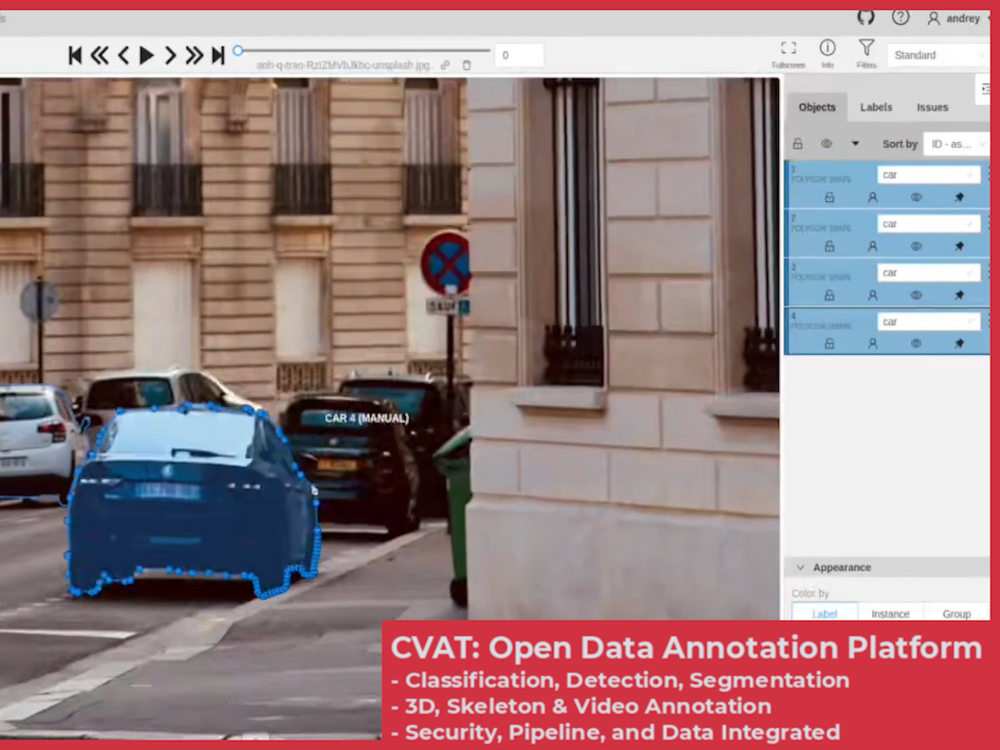
Task: Toggle occluded for object 4
Action: coord(872,344)
